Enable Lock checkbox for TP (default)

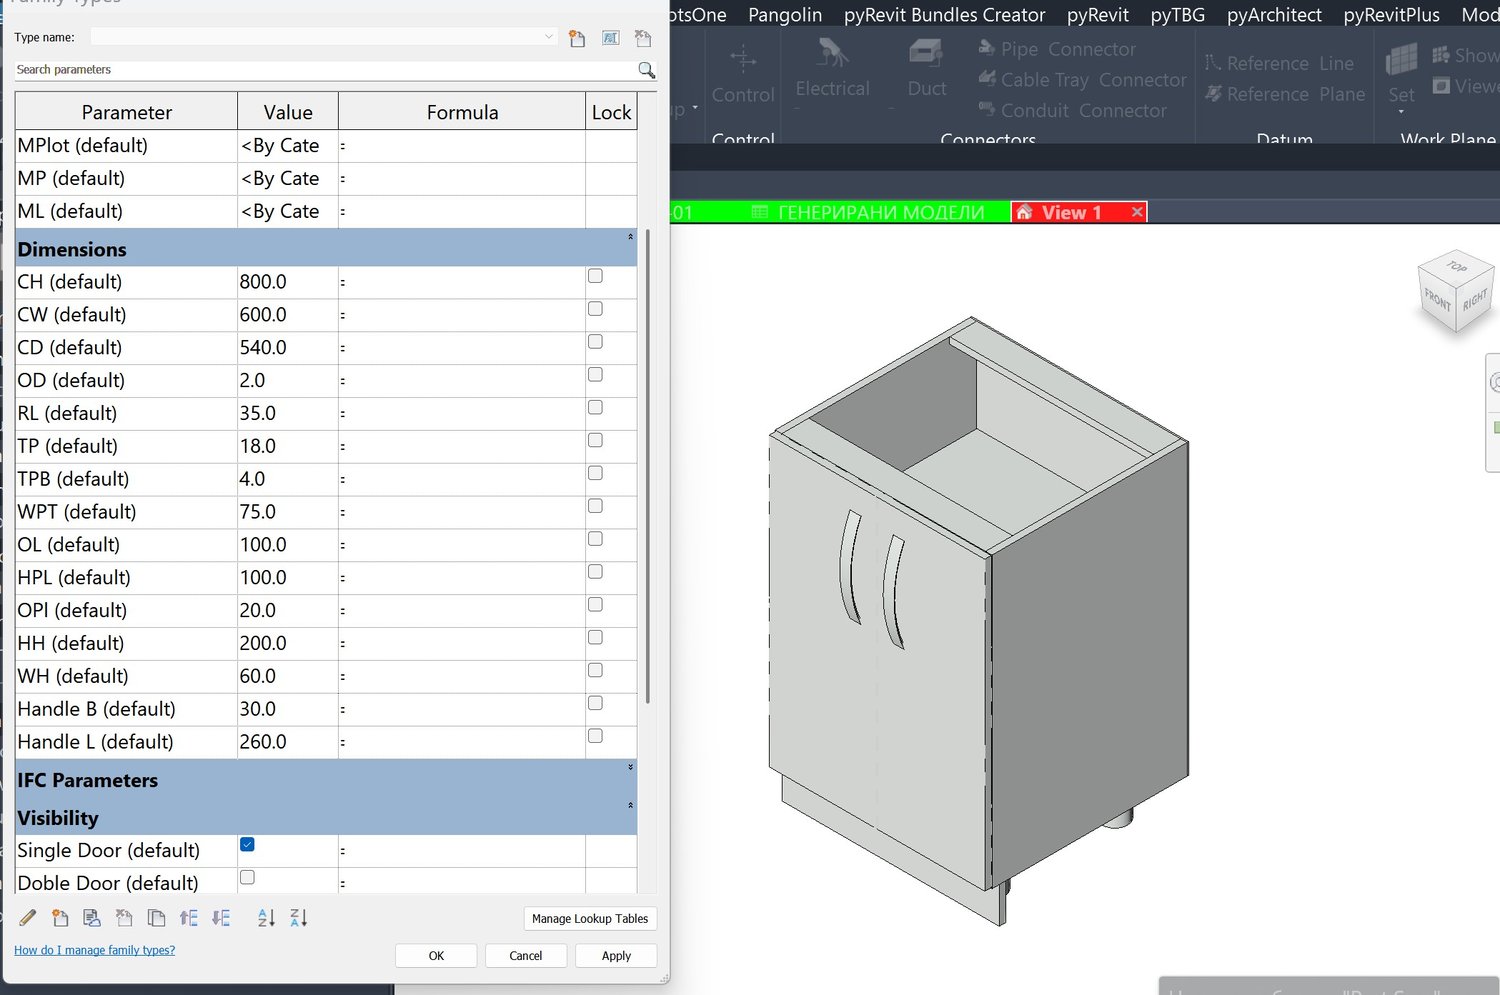pos(595,440)
